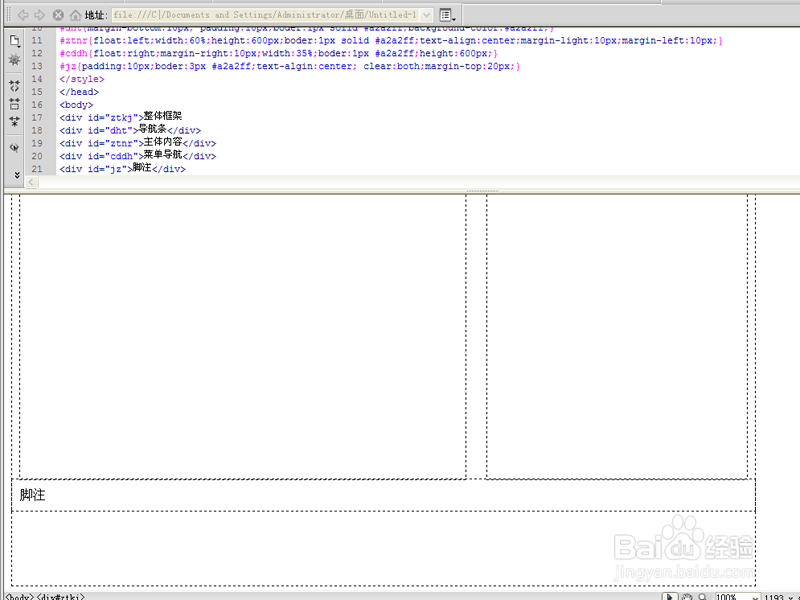The image size is (800, 600).
Task: Select the <body> tag in tag selector
Action: click(19, 596)
